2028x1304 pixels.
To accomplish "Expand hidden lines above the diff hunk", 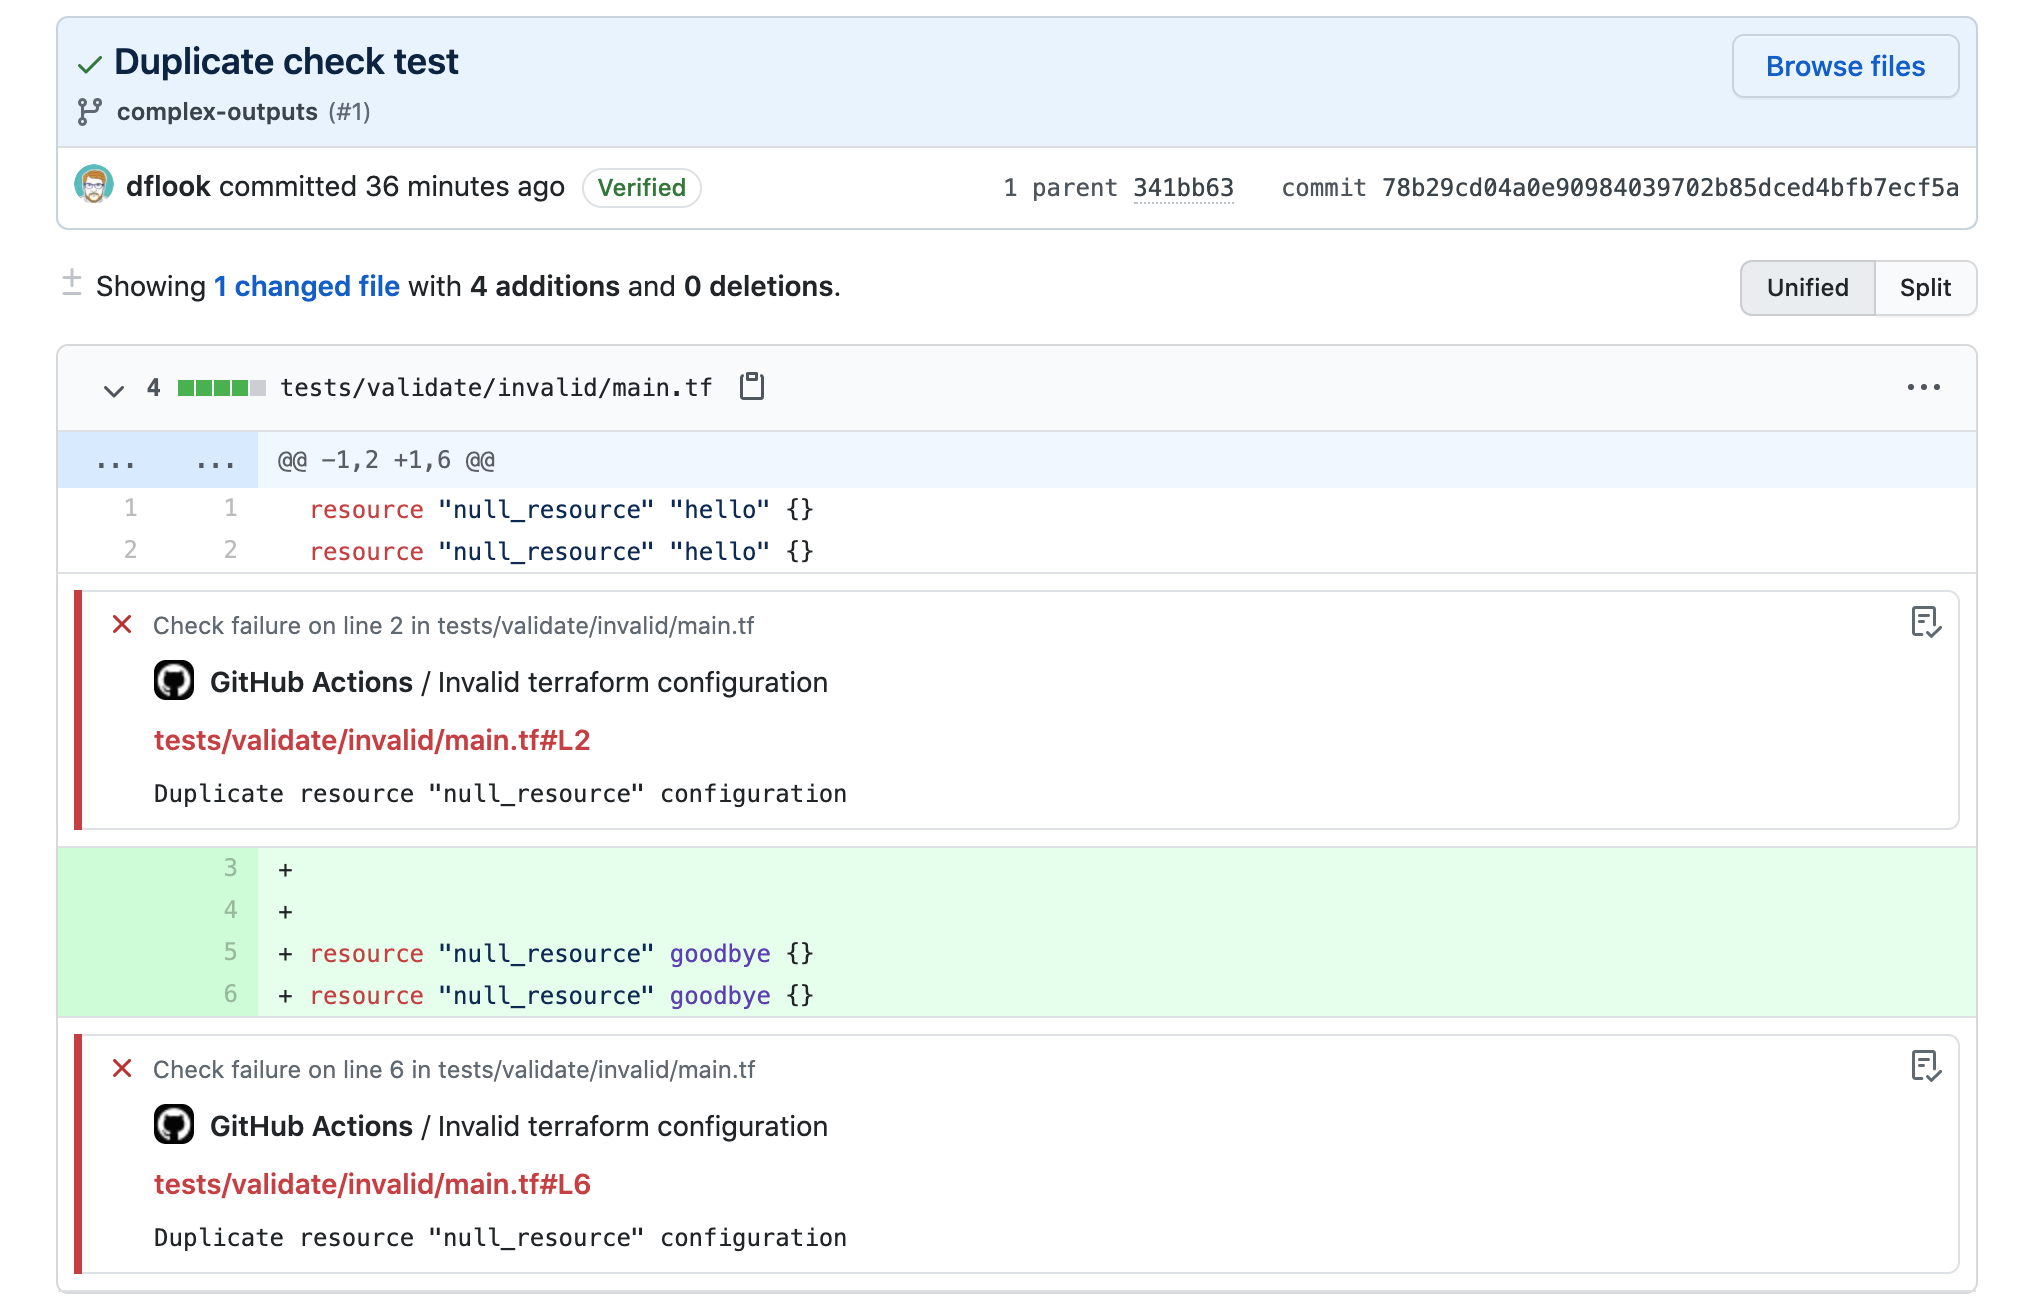I will click(x=116, y=461).
